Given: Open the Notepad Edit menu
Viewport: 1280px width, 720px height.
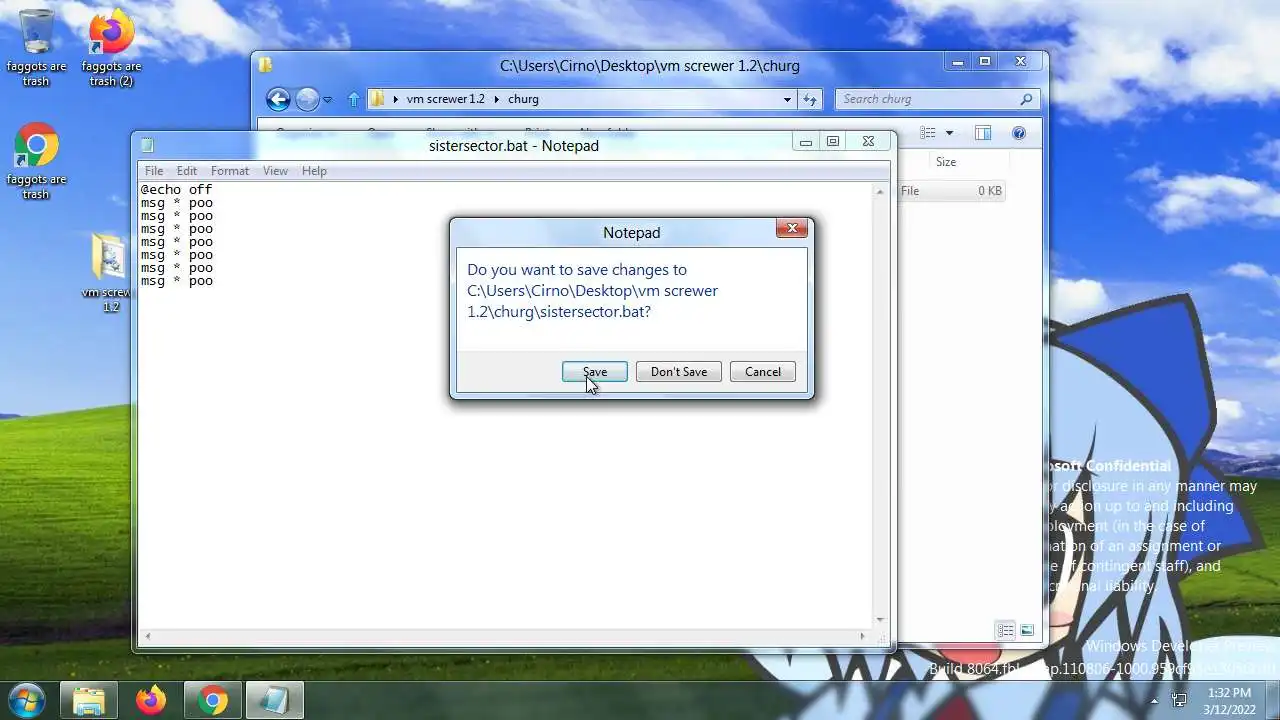Looking at the screenshot, I should click(x=187, y=171).
